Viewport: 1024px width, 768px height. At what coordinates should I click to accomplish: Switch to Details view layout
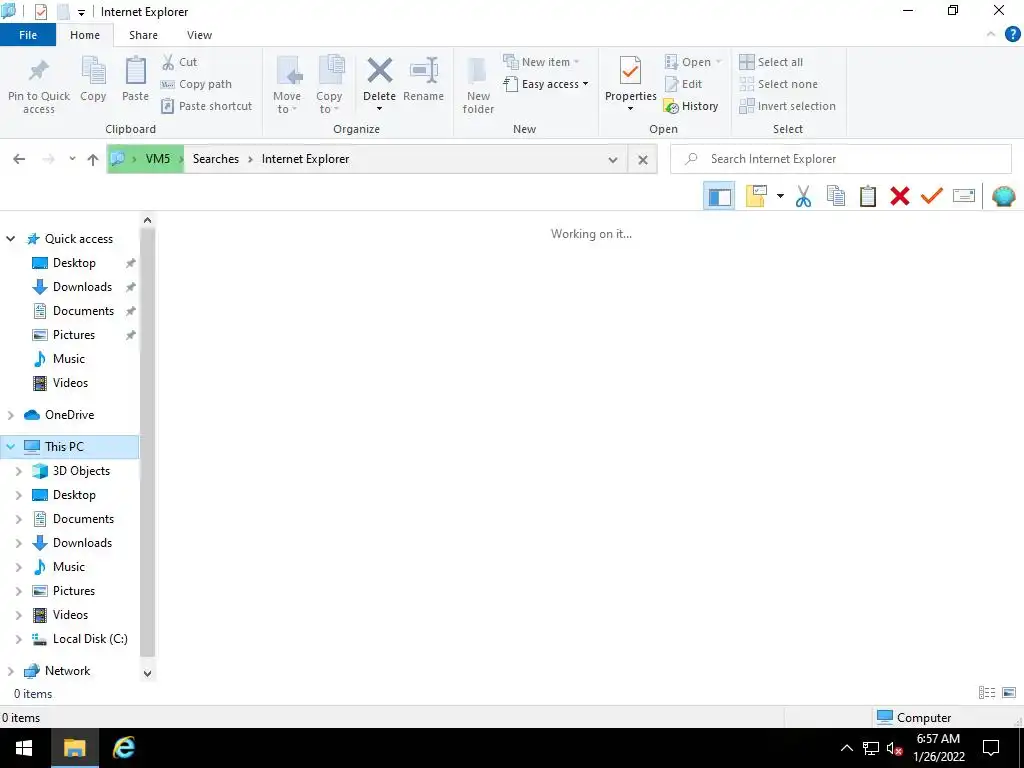(x=987, y=693)
